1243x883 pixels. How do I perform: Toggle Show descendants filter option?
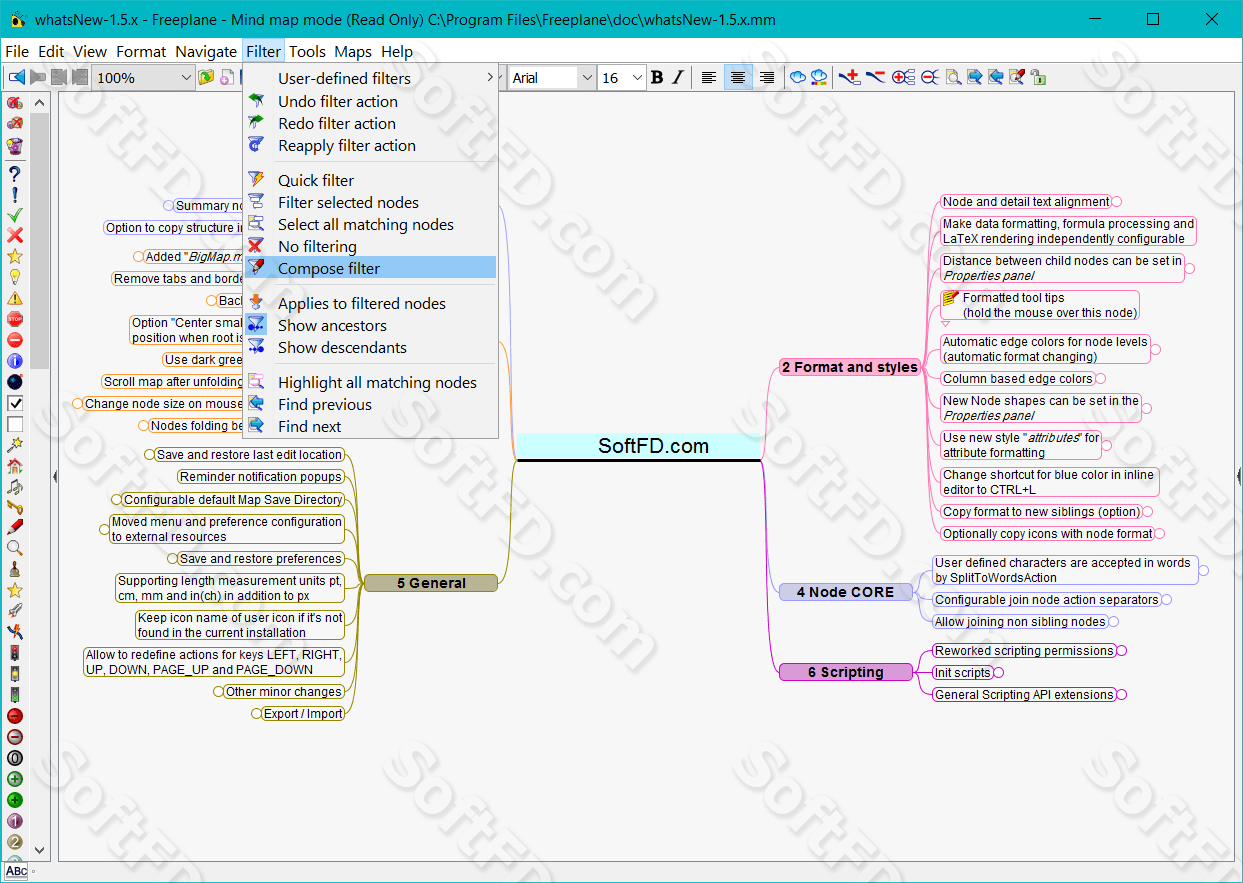(370, 347)
